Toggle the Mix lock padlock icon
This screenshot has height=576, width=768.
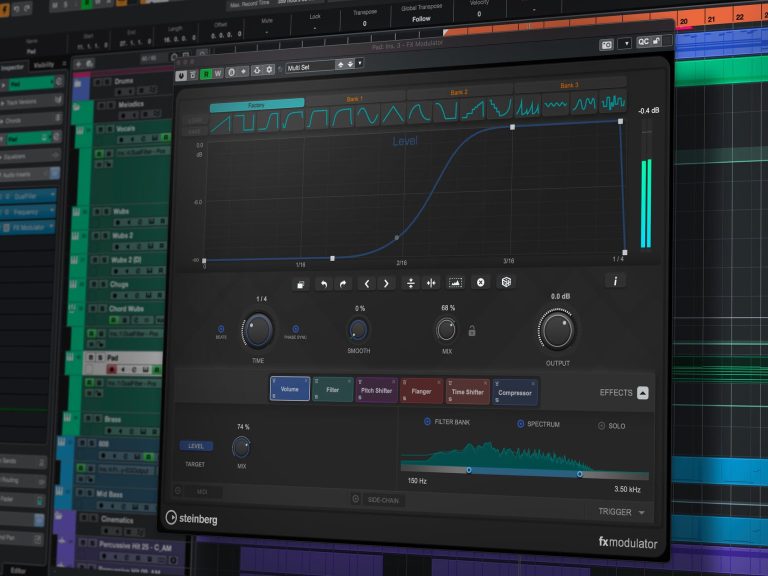pos(472,331)
